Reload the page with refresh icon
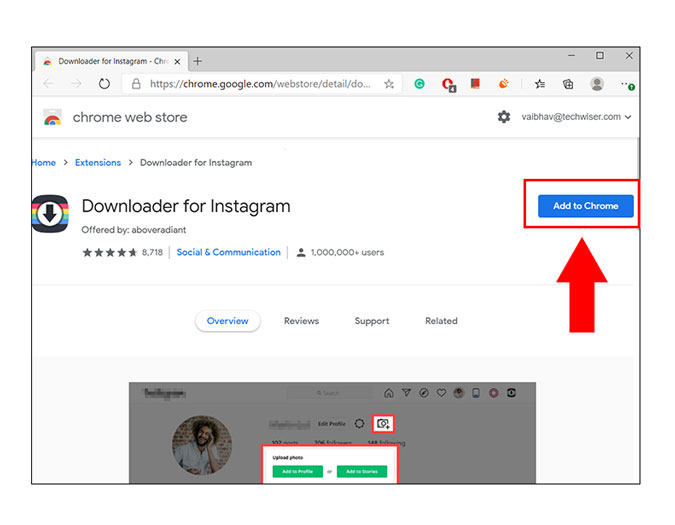This screenshot has height=525, width=675. click(104, 83)
